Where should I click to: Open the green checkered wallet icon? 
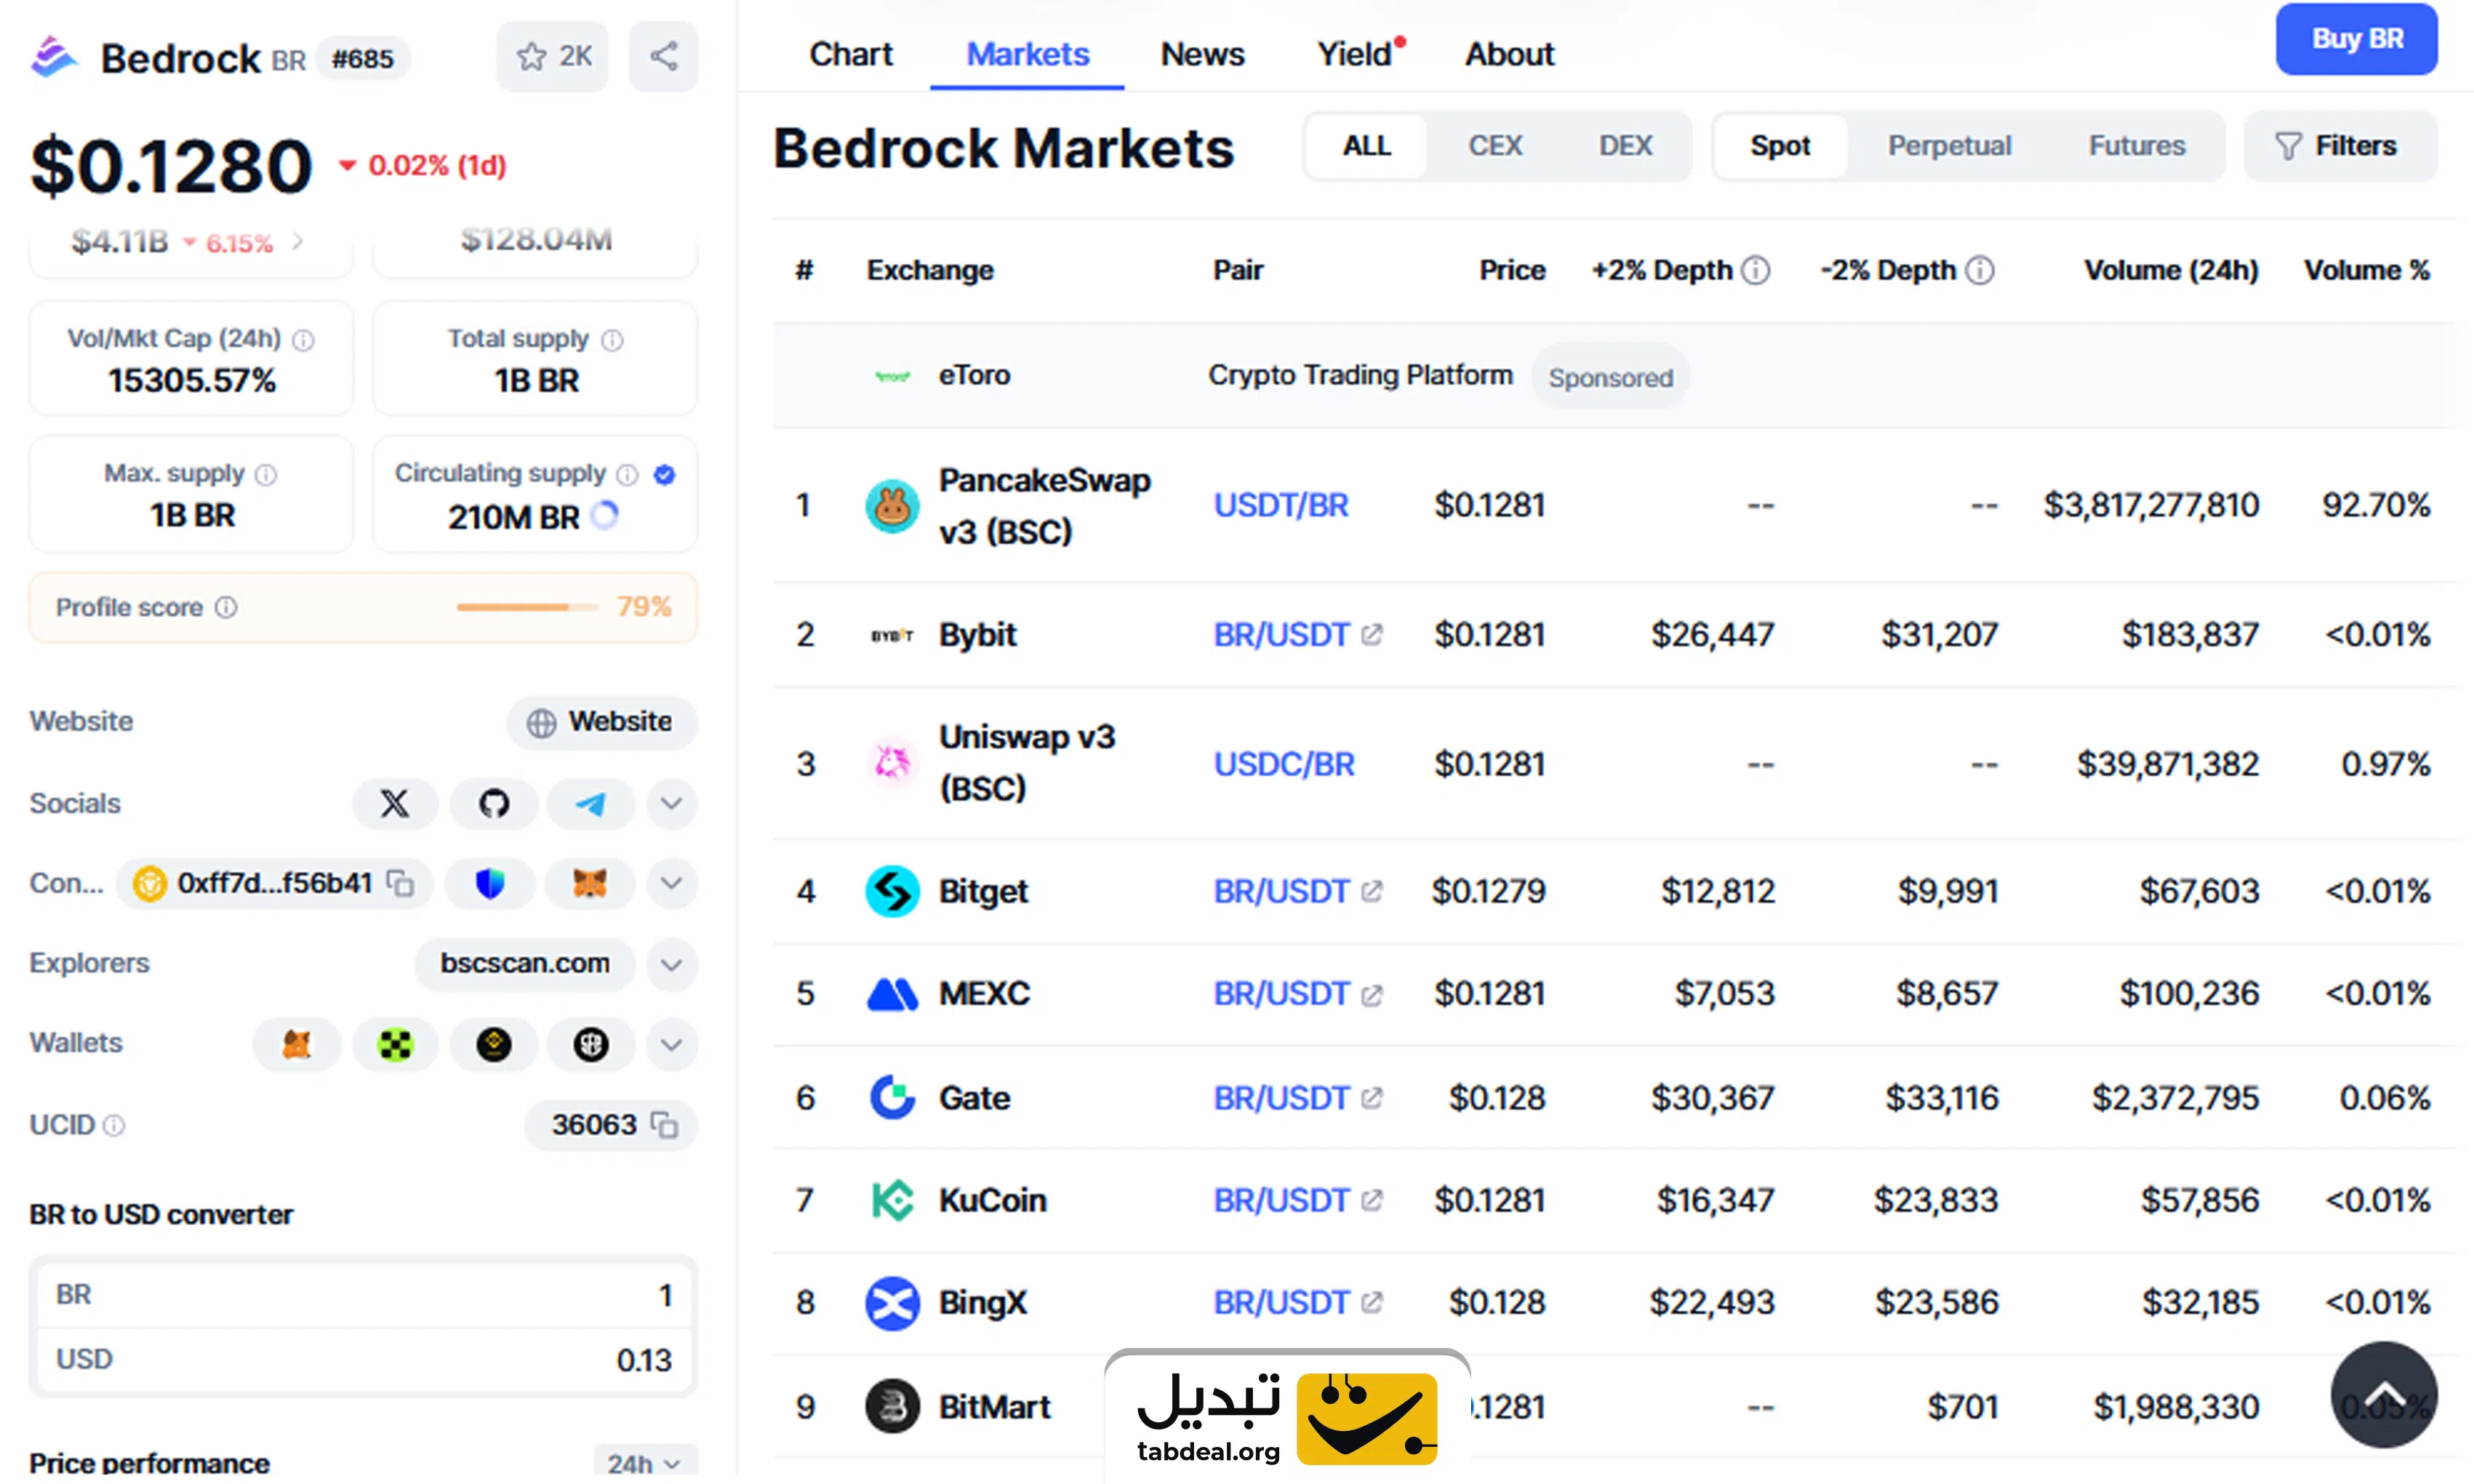[395, 1045]
